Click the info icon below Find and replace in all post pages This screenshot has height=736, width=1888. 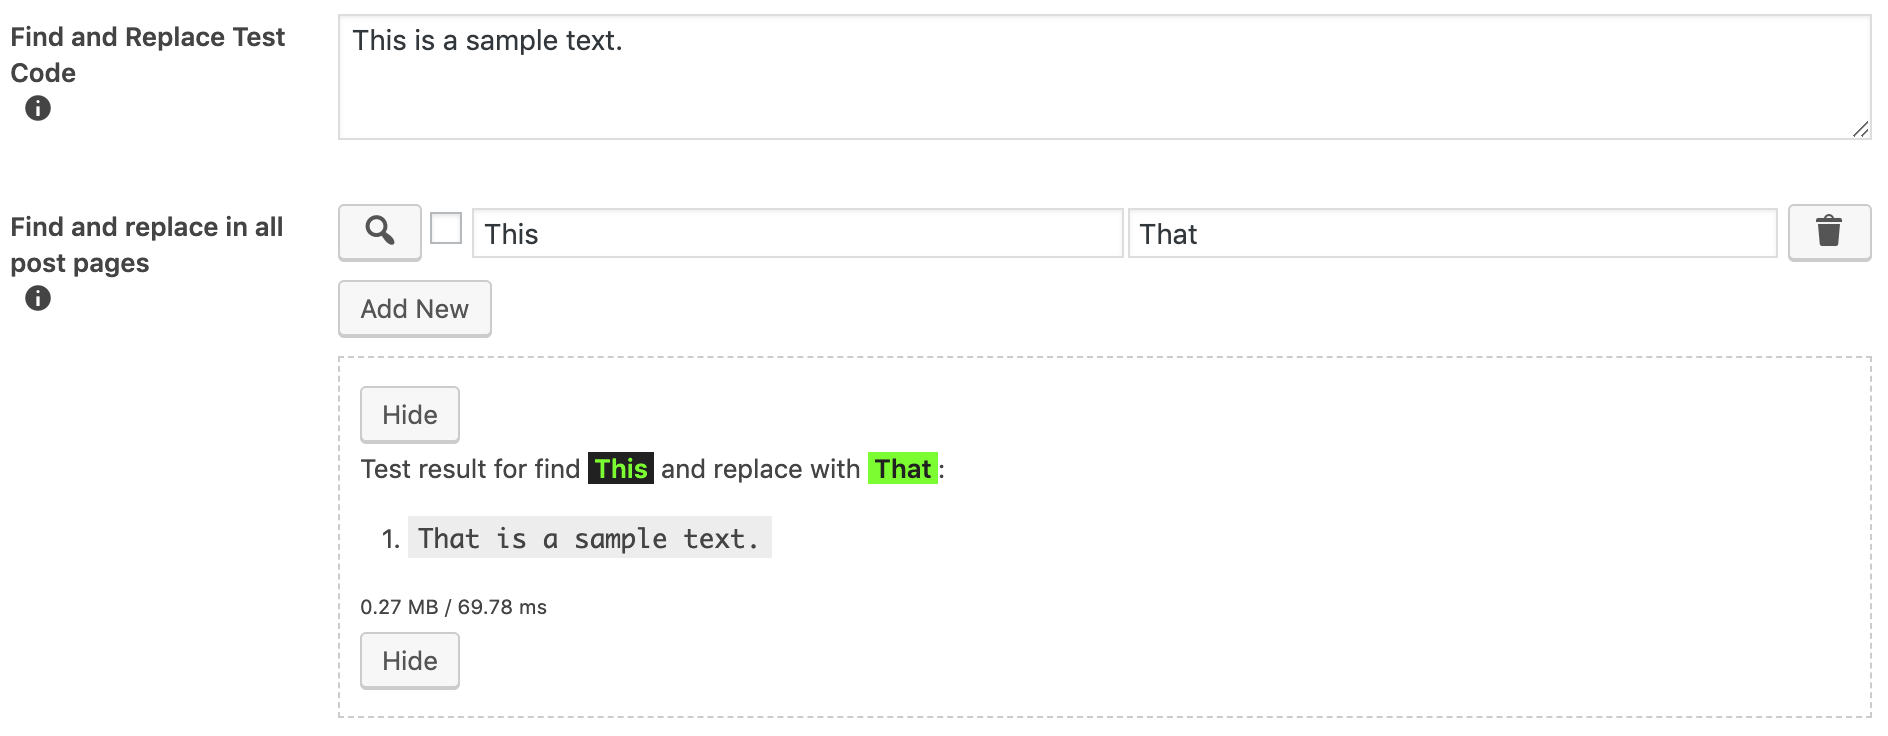click(x=37, y=297)
